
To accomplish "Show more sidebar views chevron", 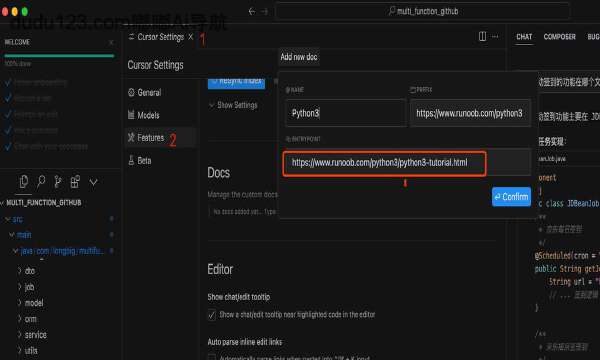I will click(x=93, y=182).
